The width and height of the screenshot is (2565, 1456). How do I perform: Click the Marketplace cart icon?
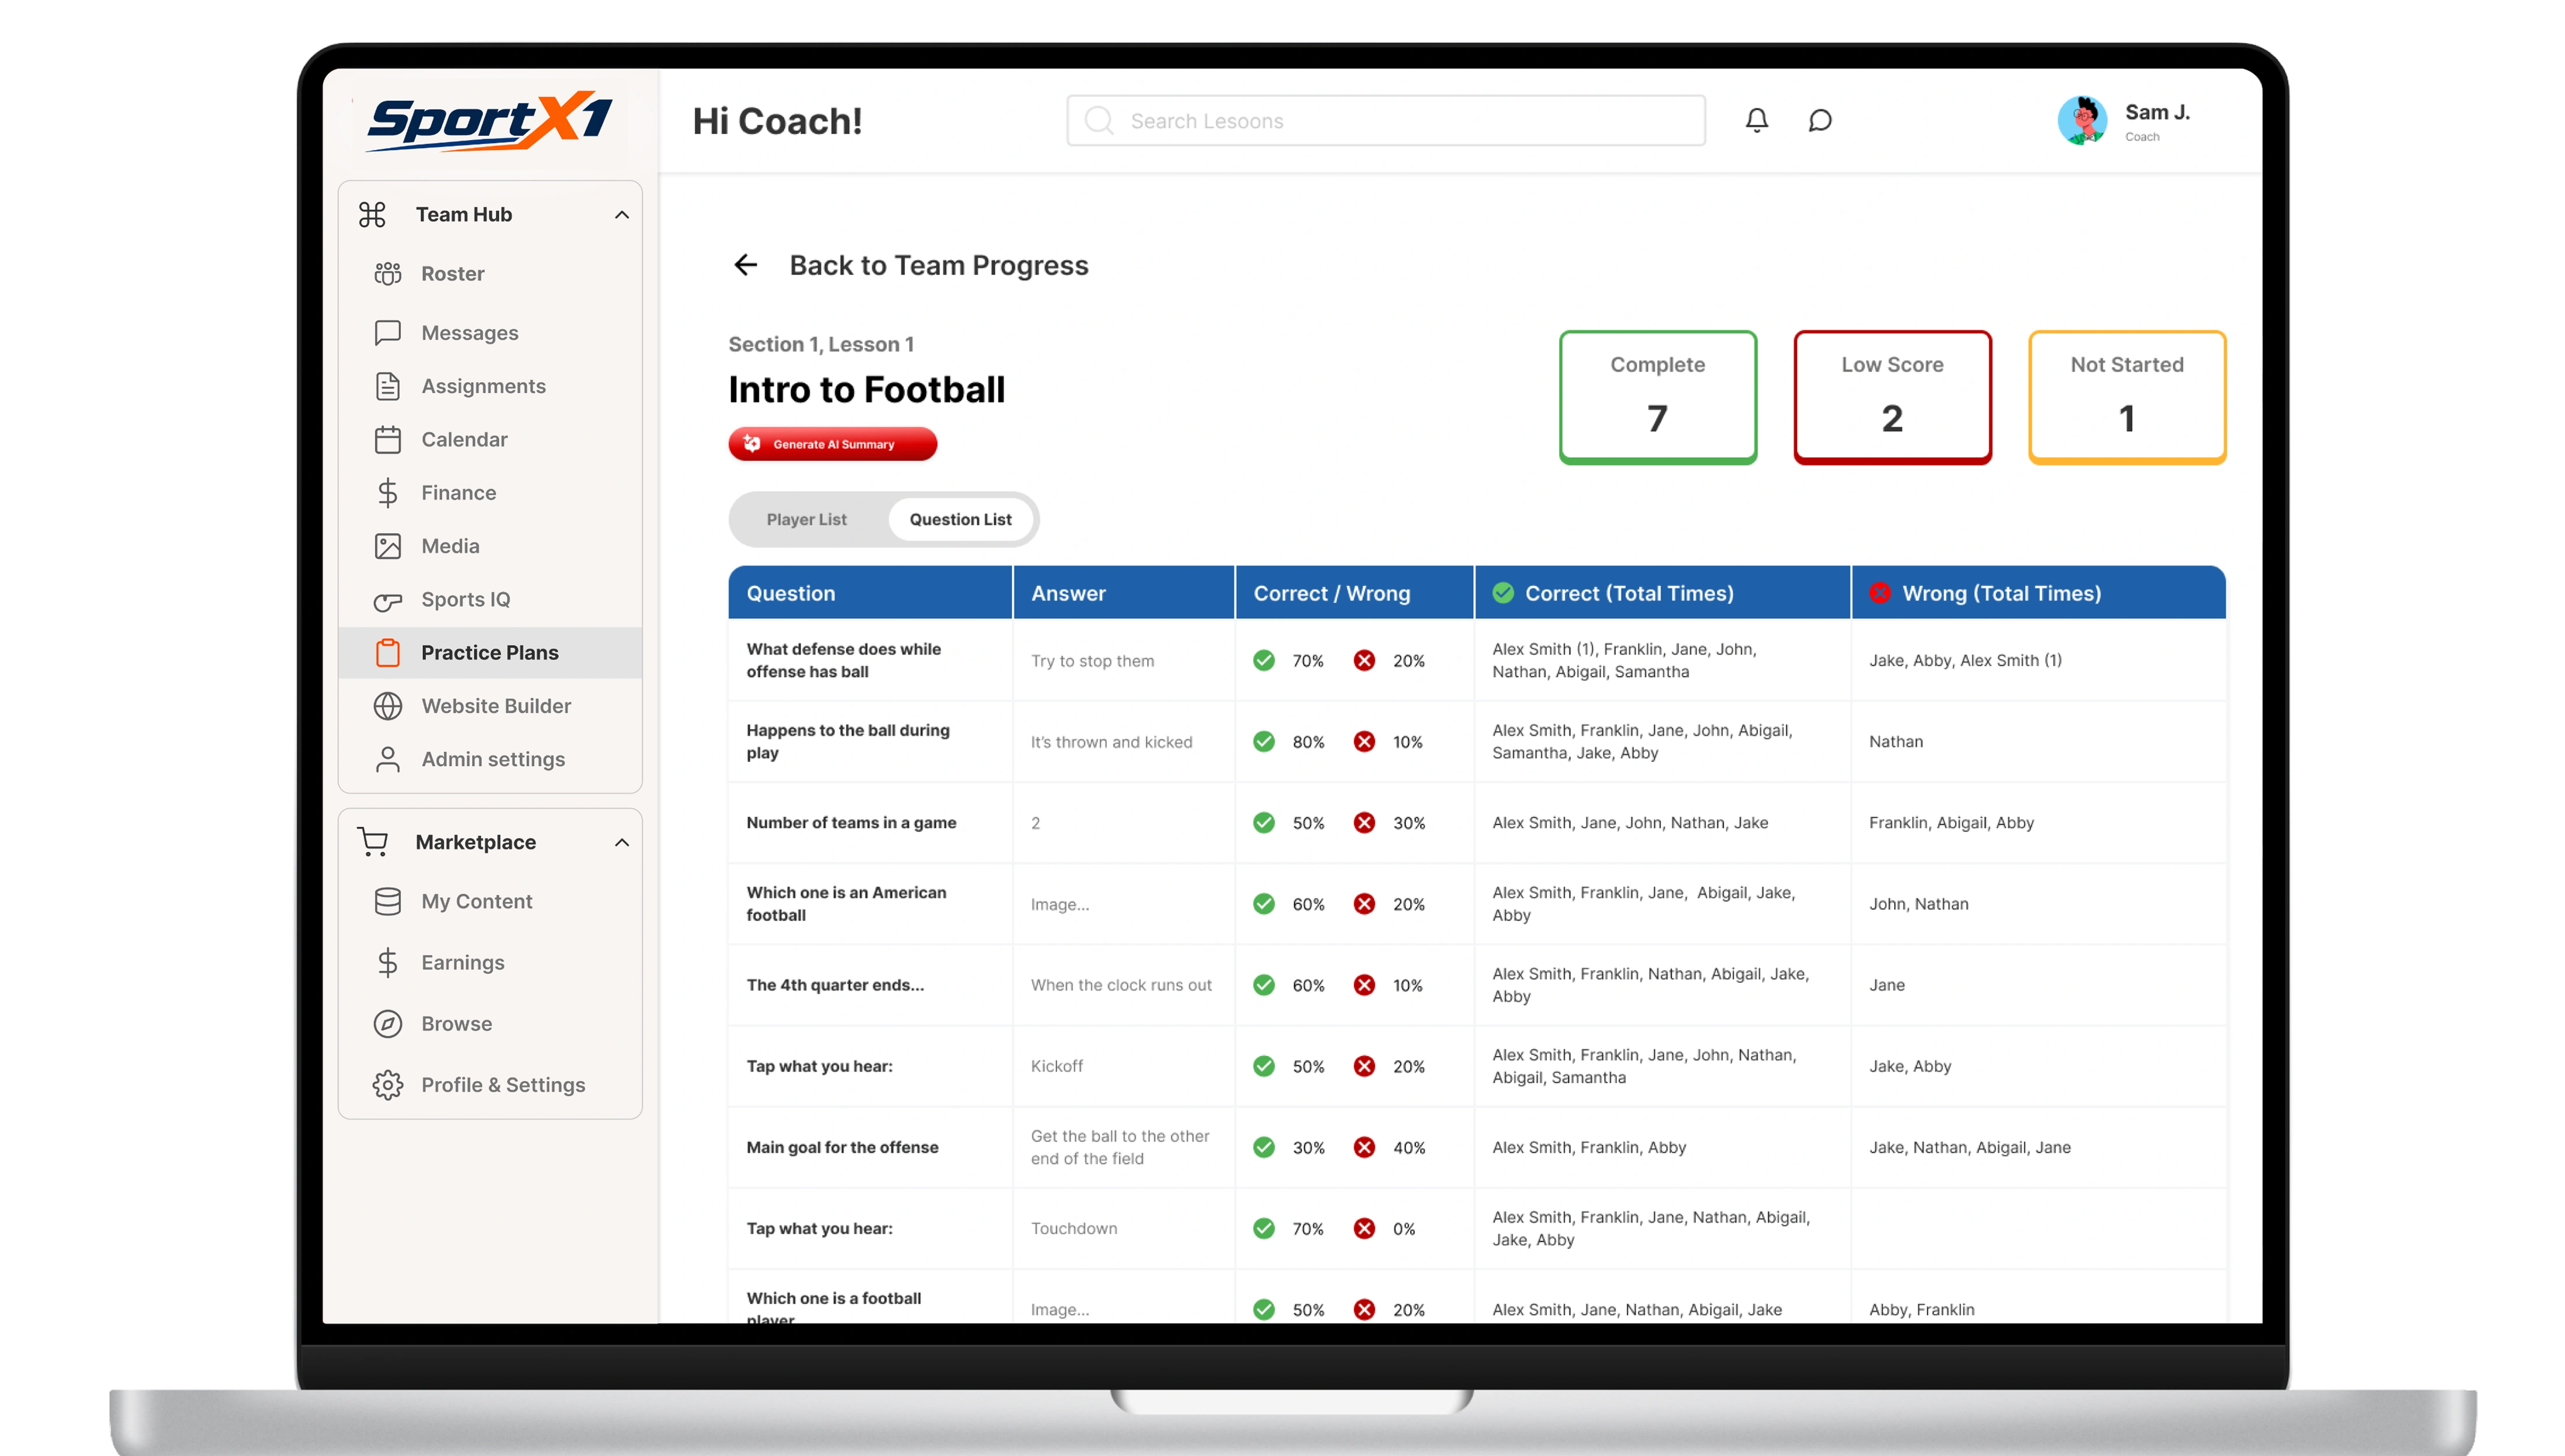[373, 842]
